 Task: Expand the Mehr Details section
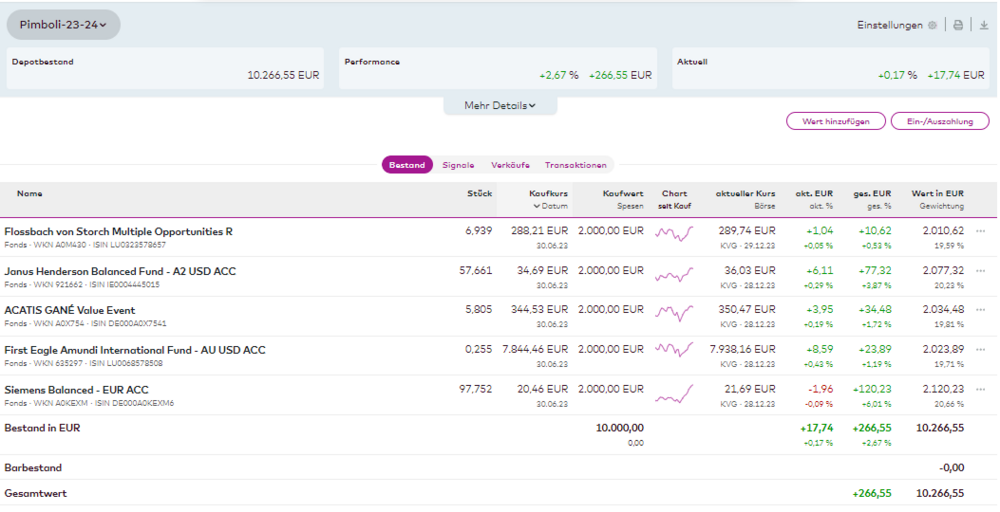click(x=500, y=105)
